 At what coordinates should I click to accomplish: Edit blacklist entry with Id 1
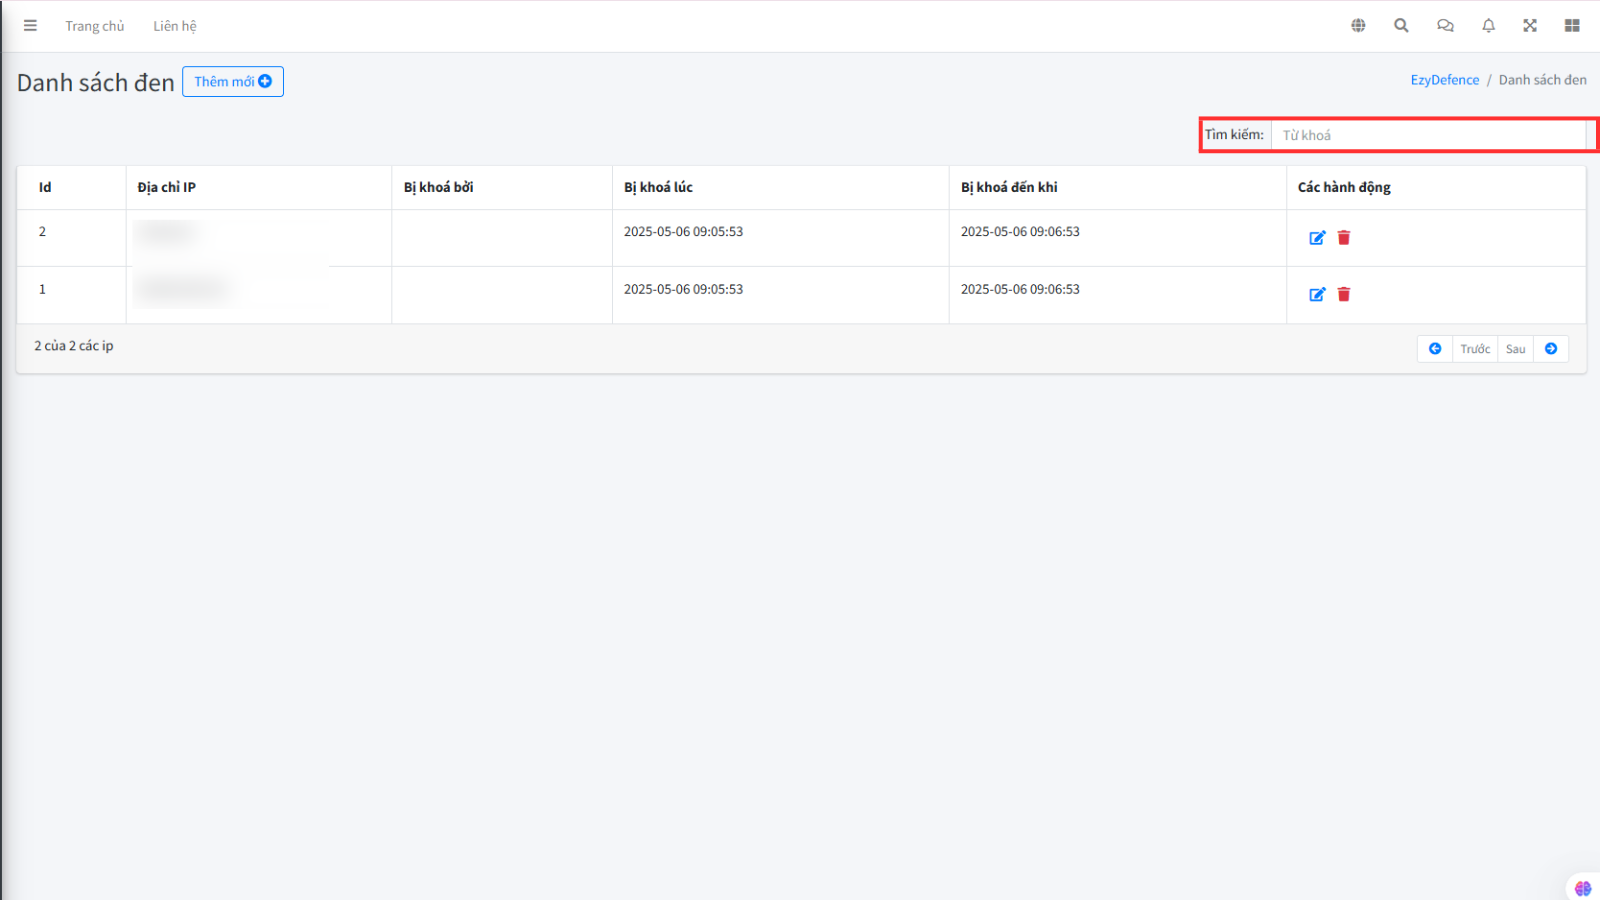click(x=1317, y=295)
